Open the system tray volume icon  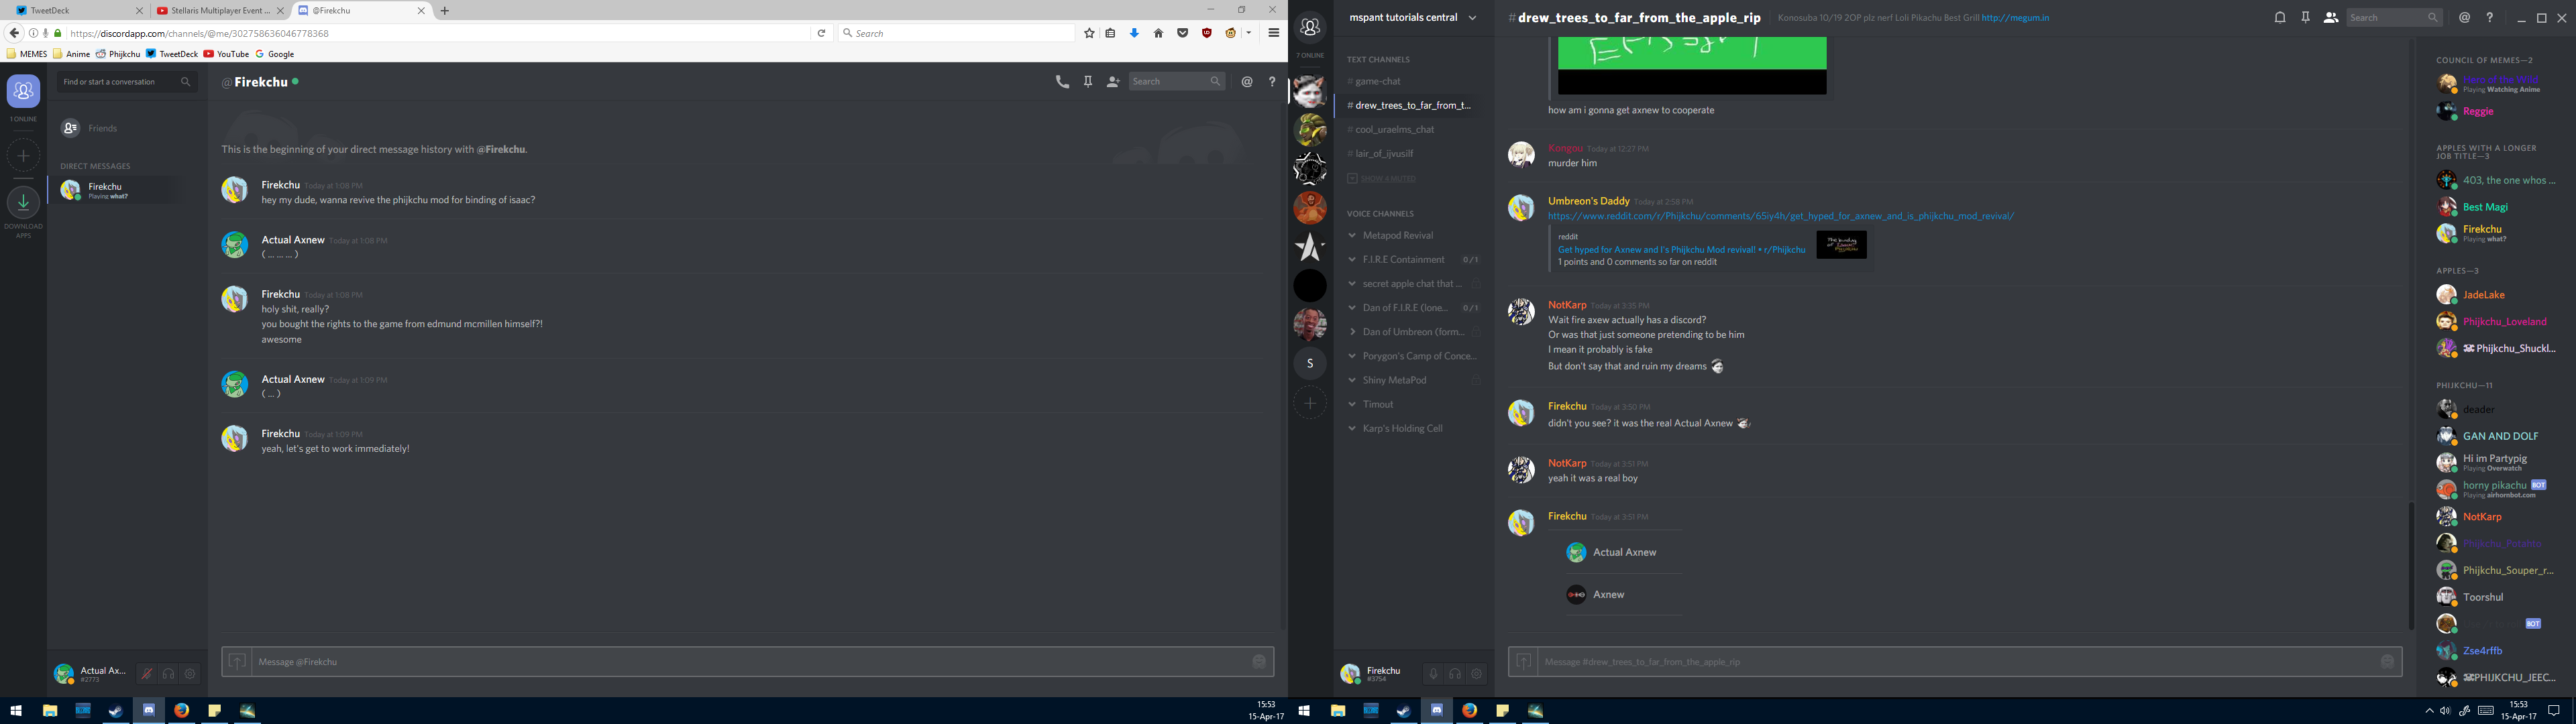click(x=2445, y=711)
